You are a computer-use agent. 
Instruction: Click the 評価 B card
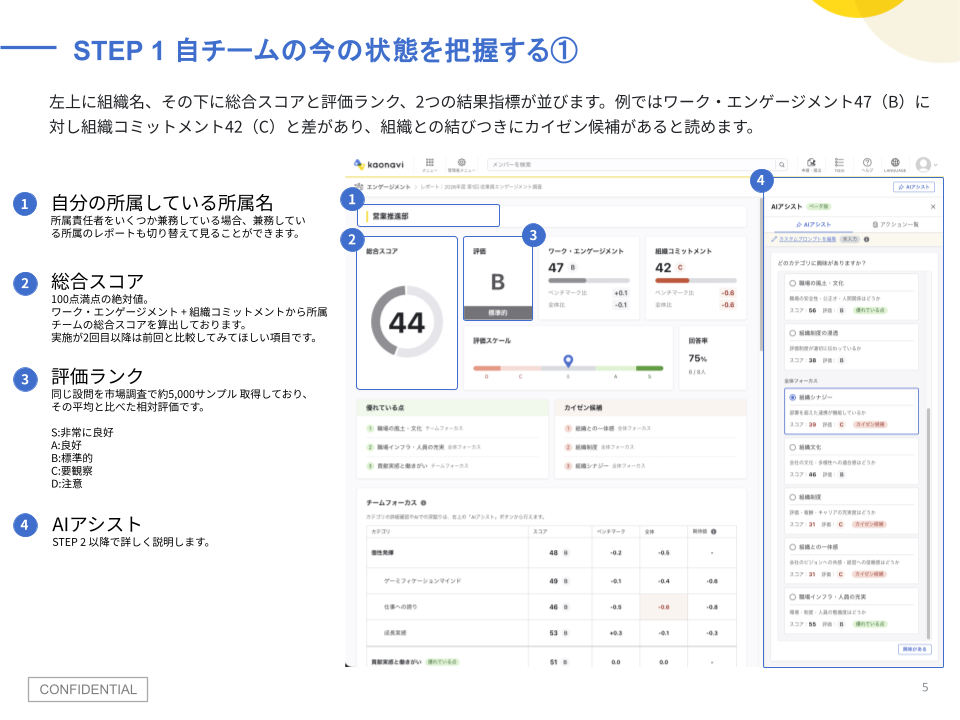coord(498,279)
